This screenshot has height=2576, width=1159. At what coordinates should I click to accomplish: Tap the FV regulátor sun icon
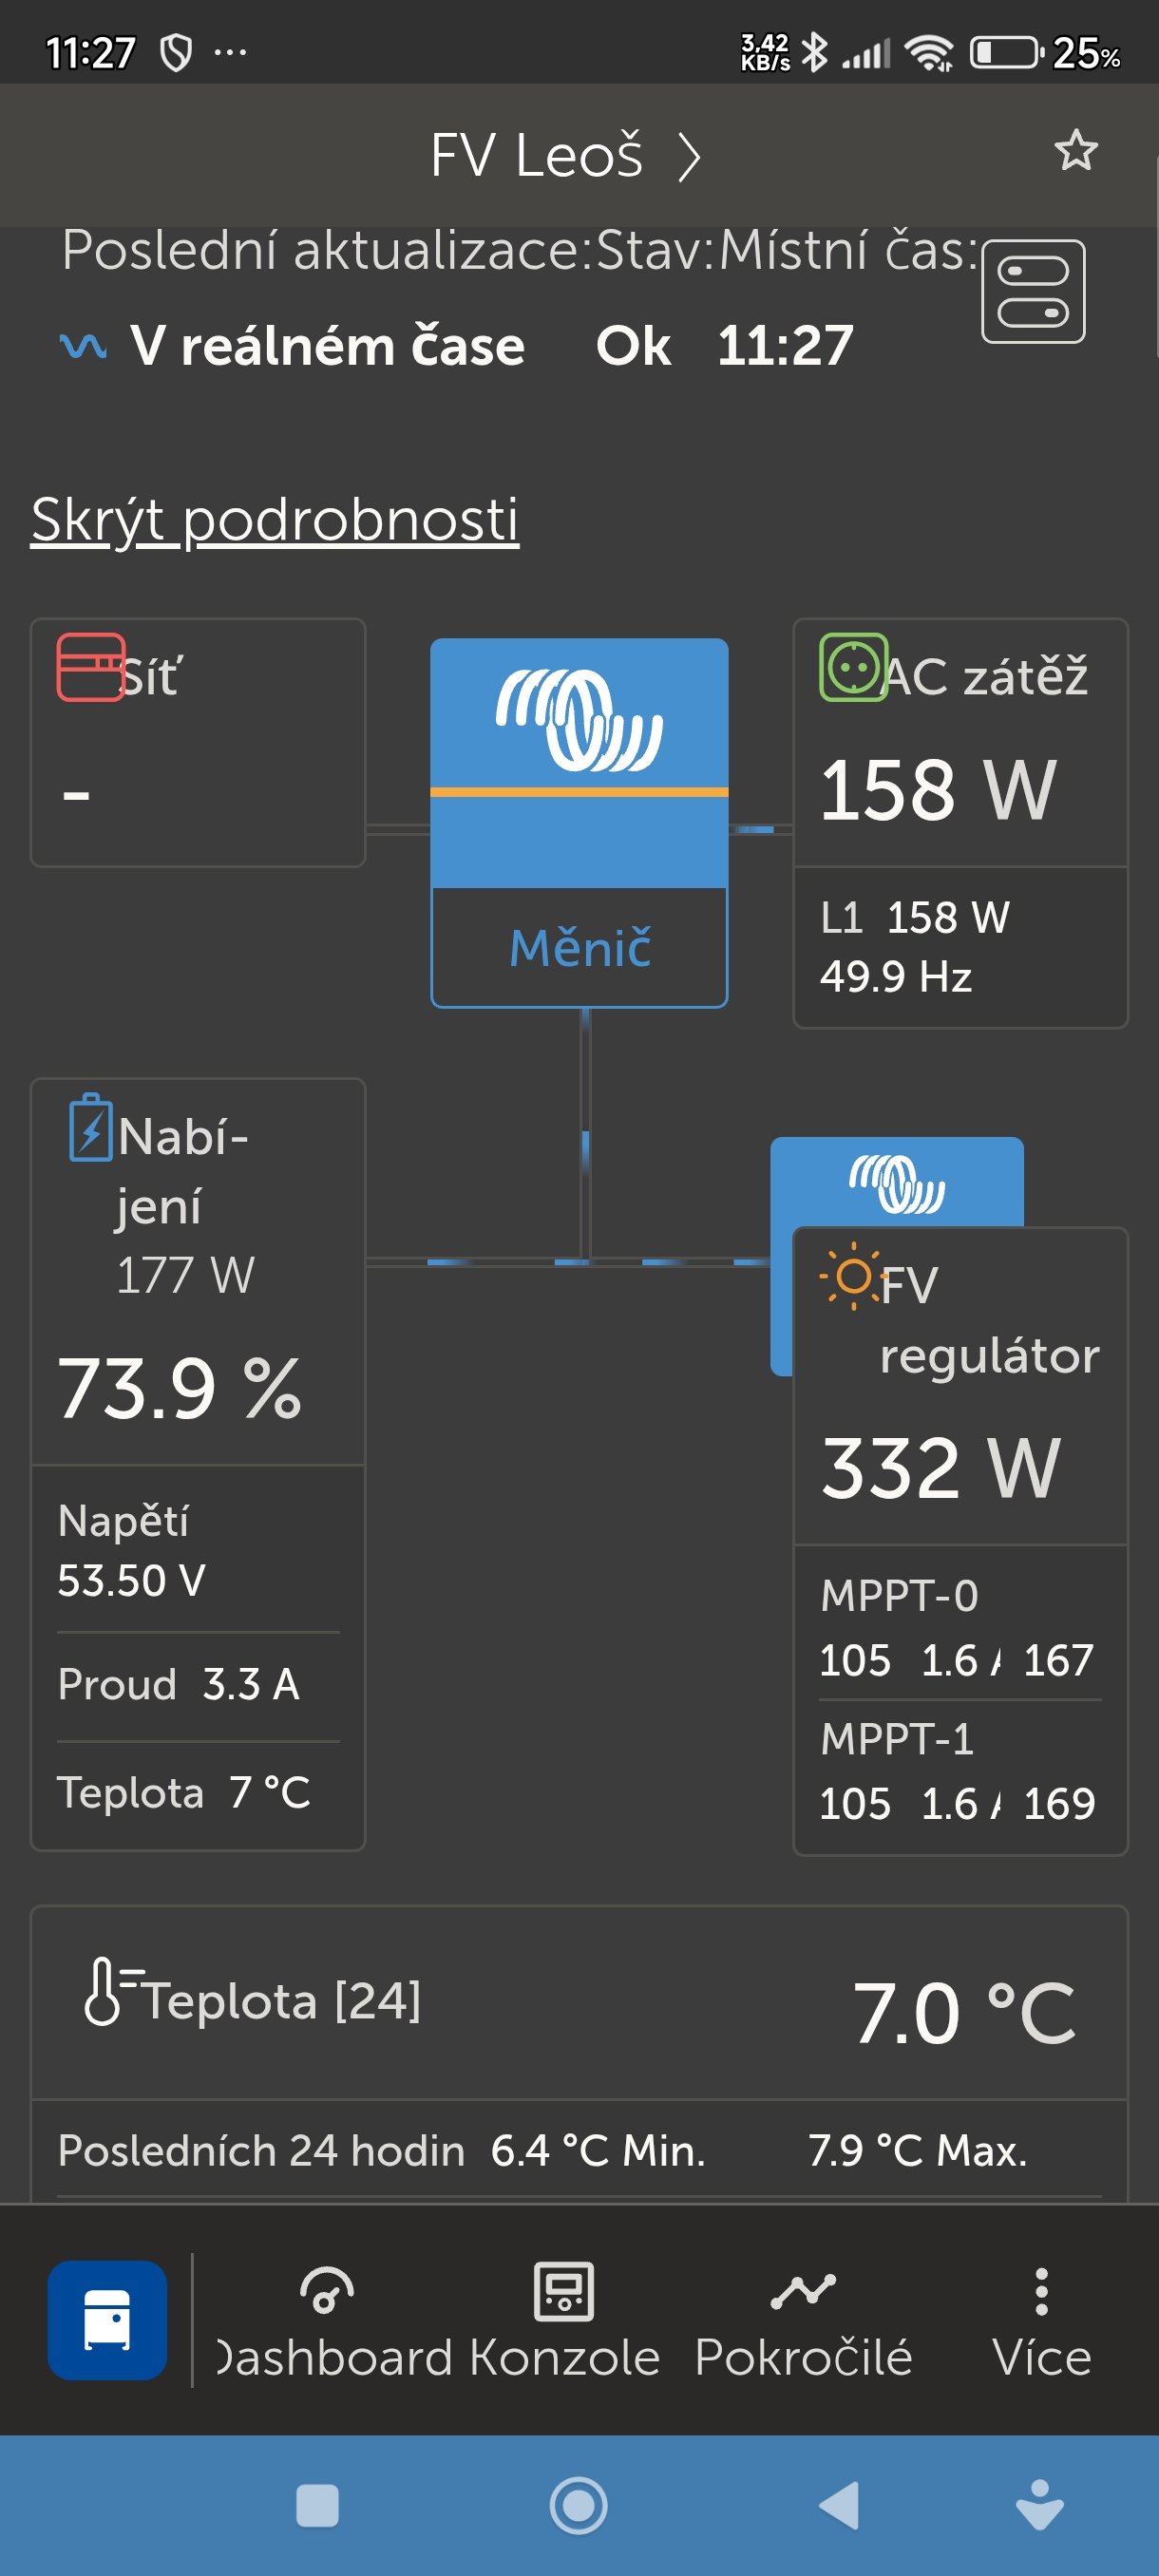pos(852,1276)
